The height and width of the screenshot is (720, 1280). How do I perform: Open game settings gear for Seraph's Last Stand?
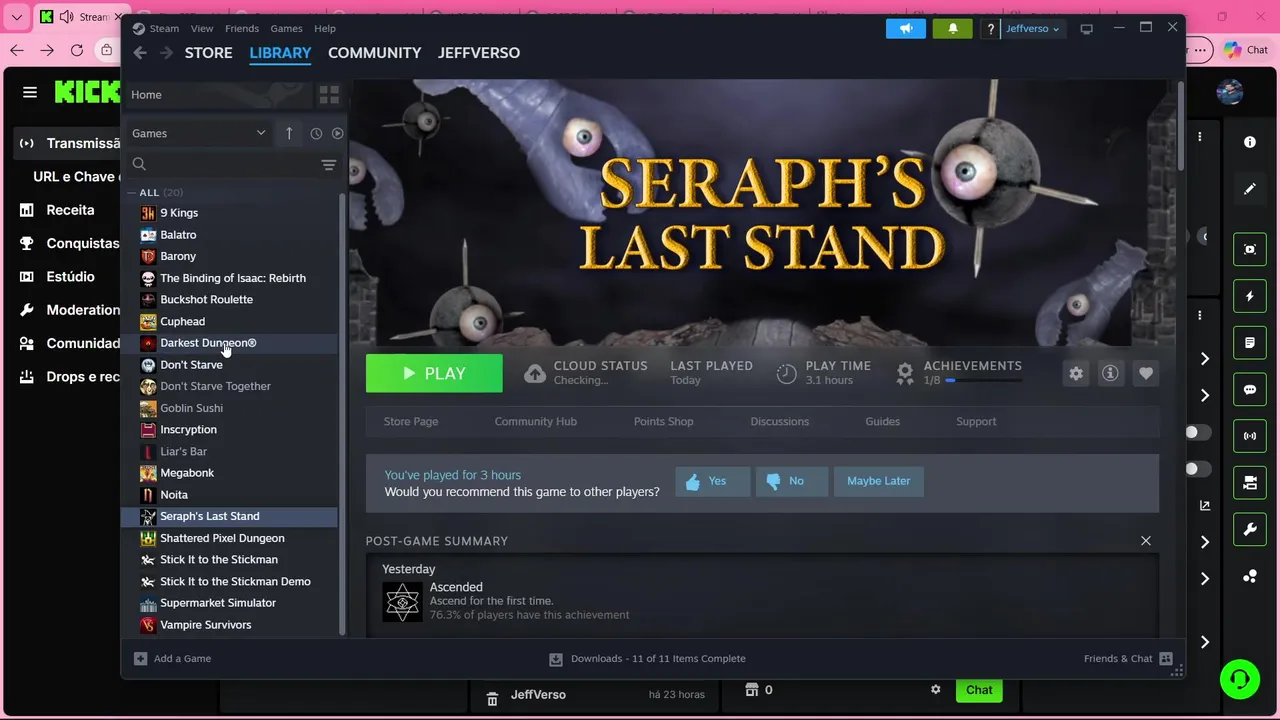coord(1075,373)
